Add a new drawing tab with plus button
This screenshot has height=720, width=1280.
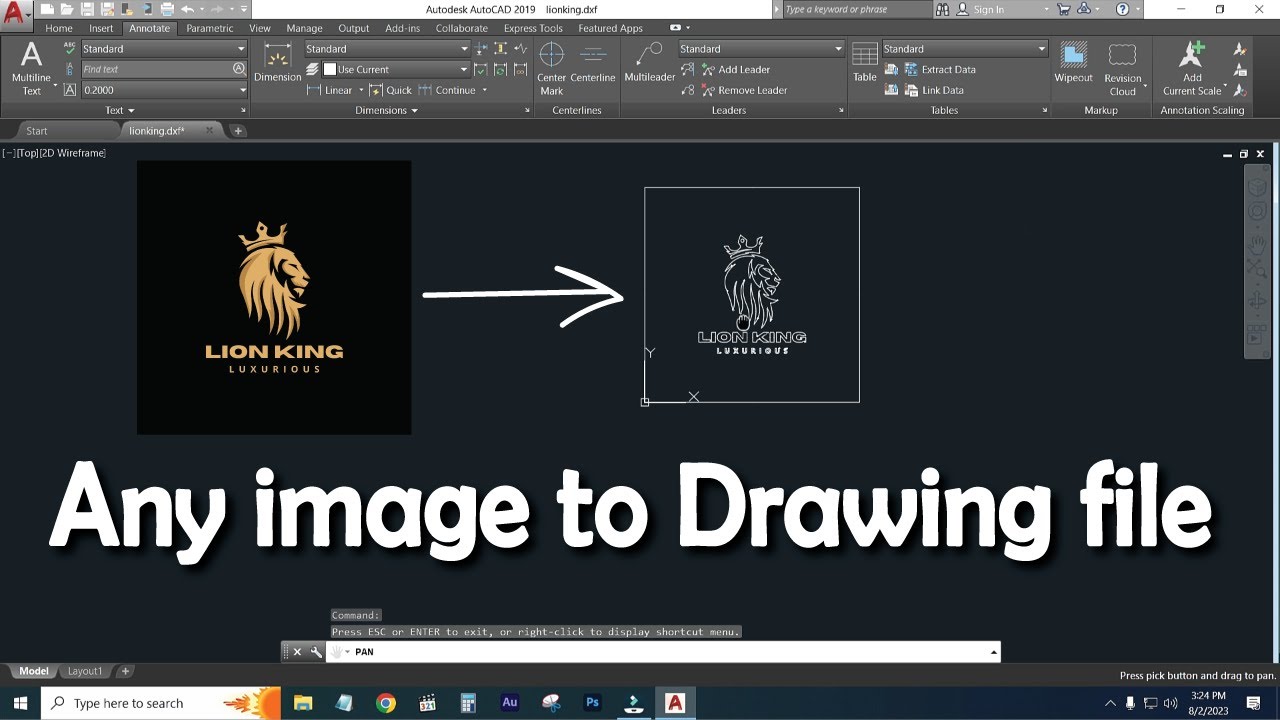click(237, 131)
